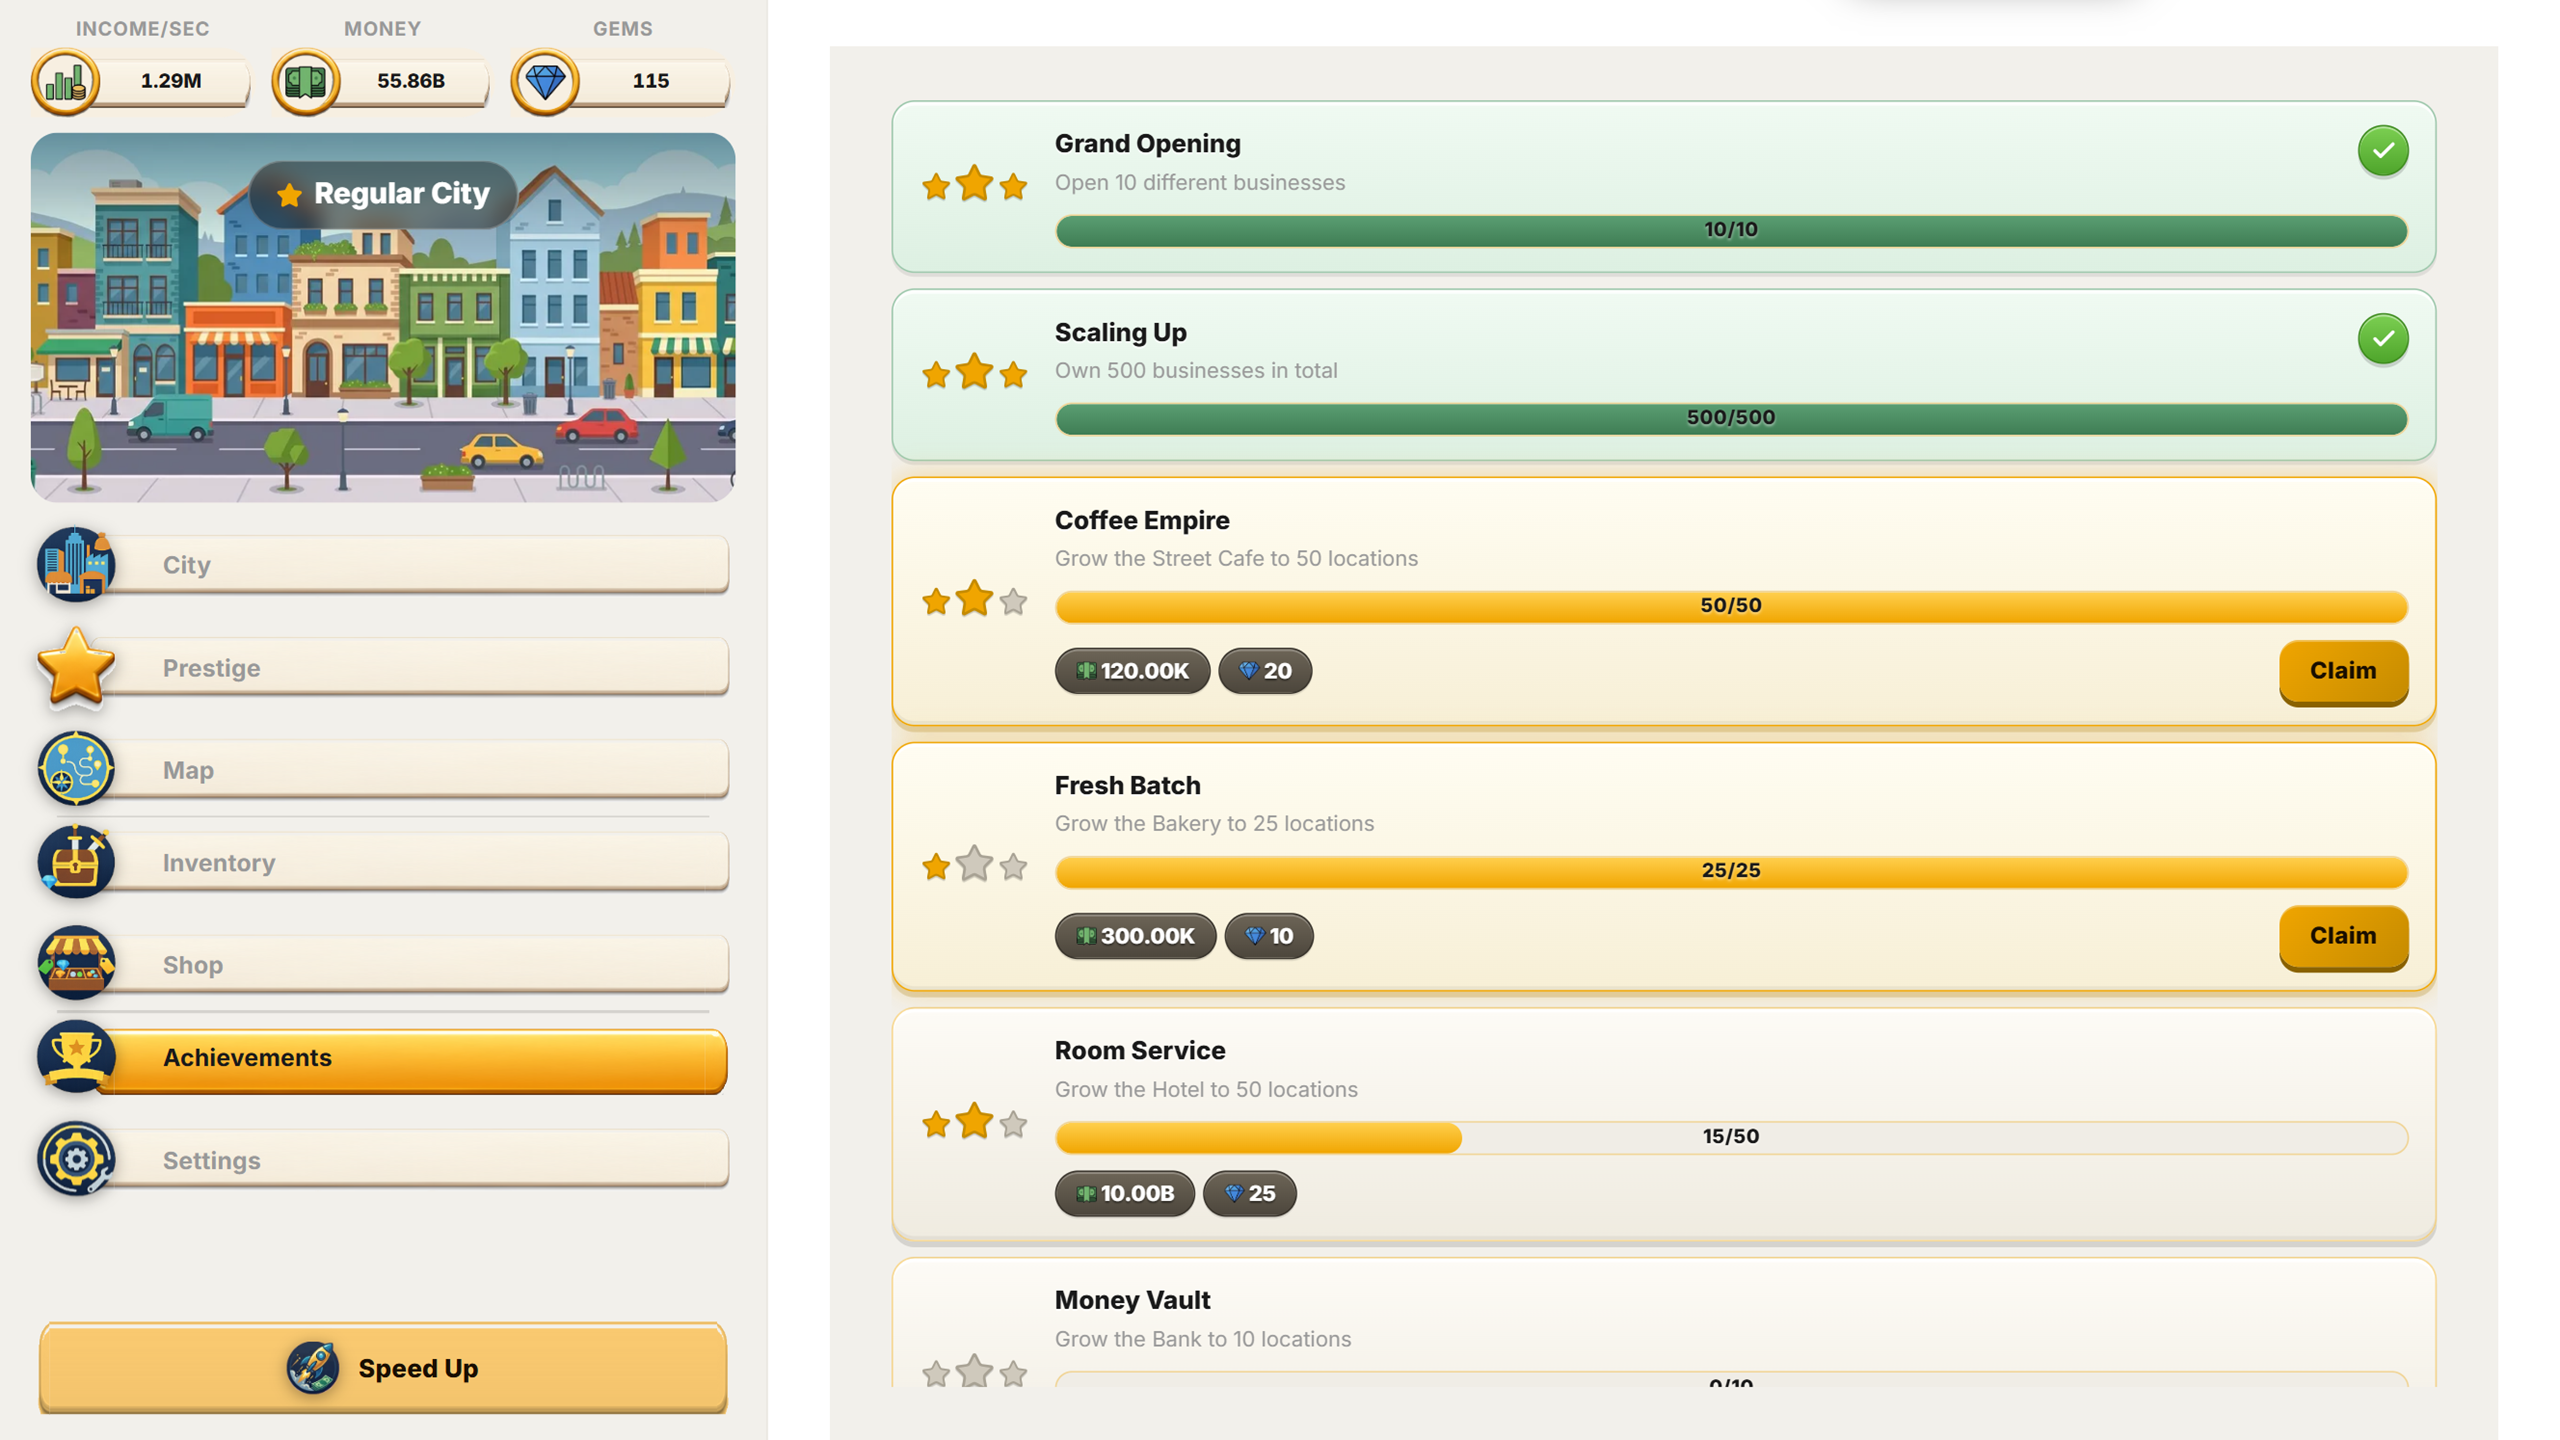
Task: Click the 120.00K money reward pill
Action: coord(1132,671)
